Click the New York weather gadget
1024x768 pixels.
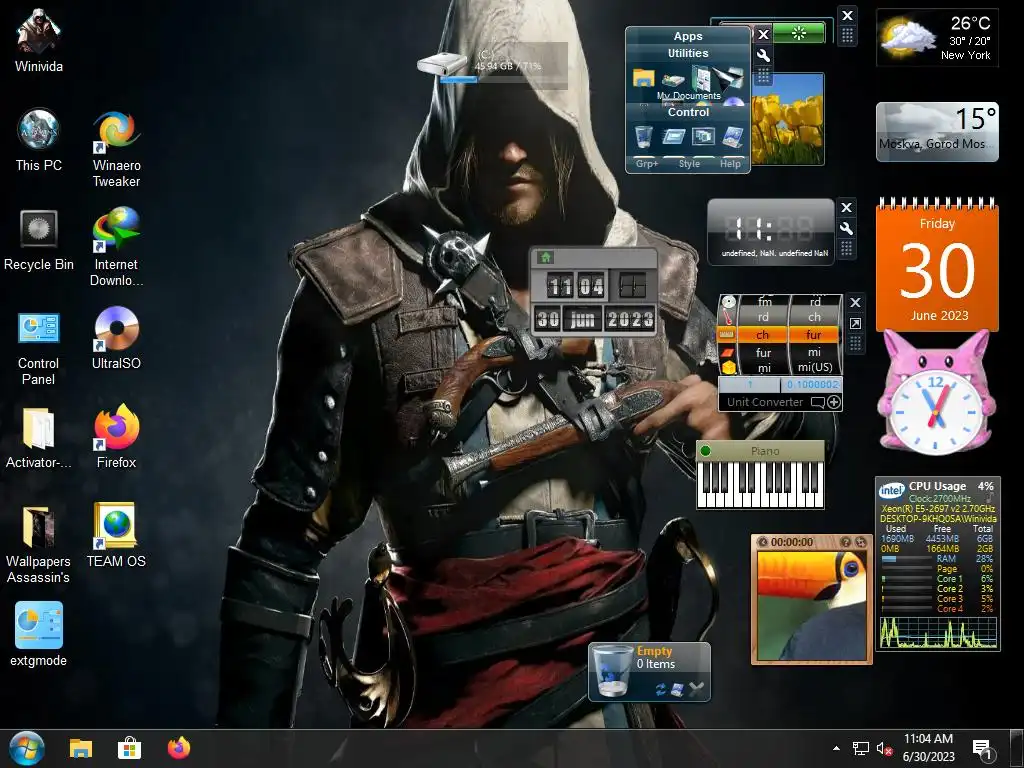click(x=937, y=38)
